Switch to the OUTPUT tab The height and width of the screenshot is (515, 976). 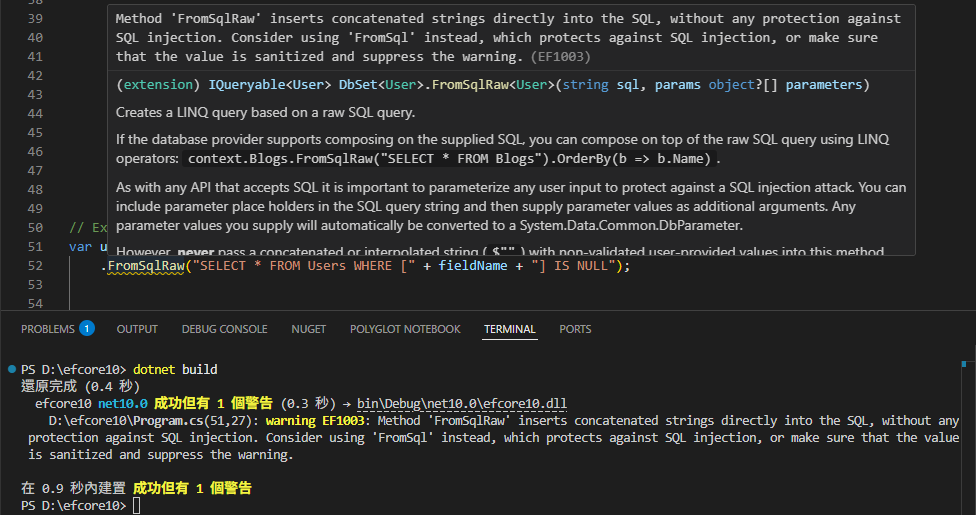137,329
